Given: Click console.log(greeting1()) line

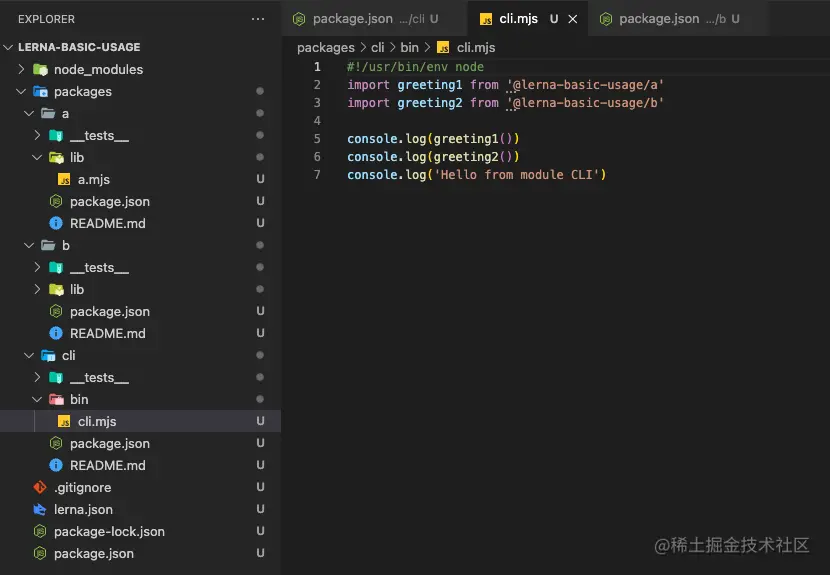Looking at the screenshot, I should pos(433,139).
